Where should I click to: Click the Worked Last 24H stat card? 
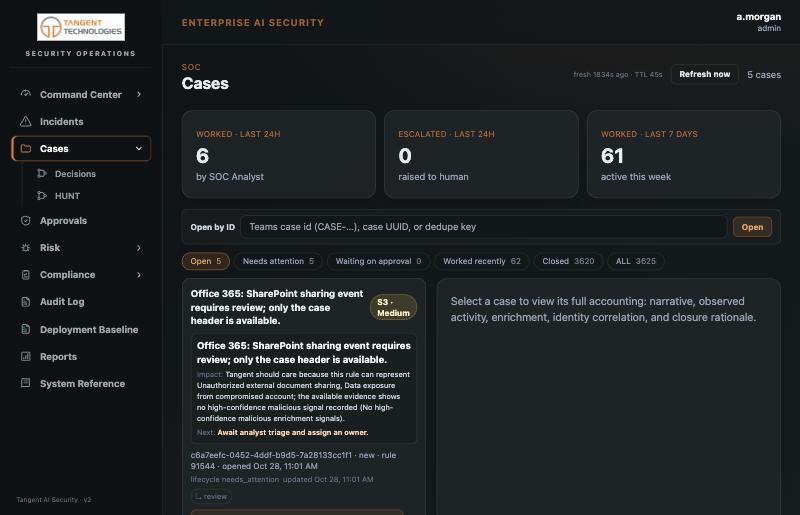tap(279, 154)
